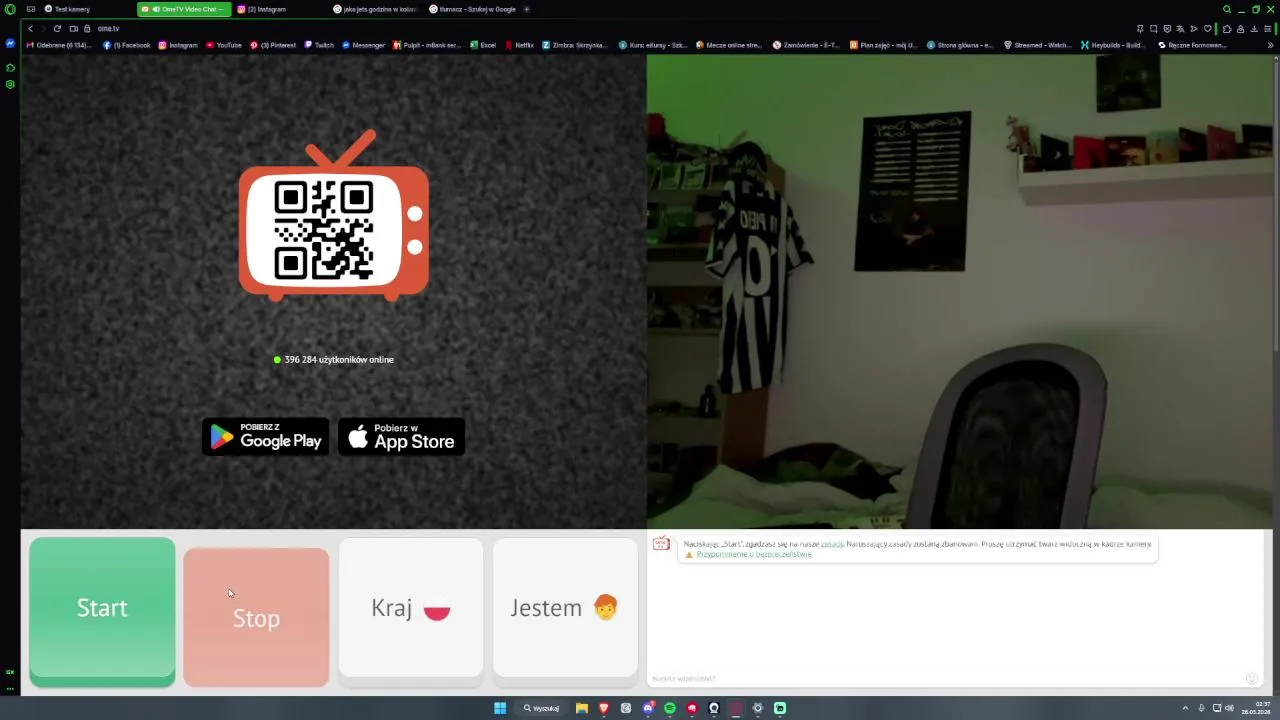Click the browser search magnifier icon

[x=1227, y=9]
